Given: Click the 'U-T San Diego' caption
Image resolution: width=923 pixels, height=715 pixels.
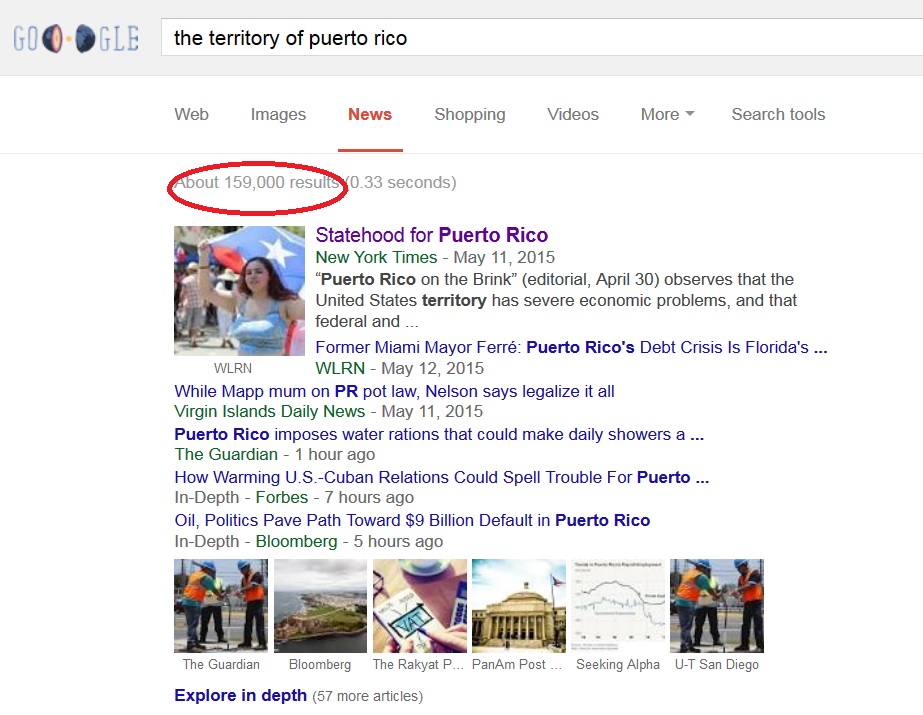Looking at the screenshot, I should [717, 664].
